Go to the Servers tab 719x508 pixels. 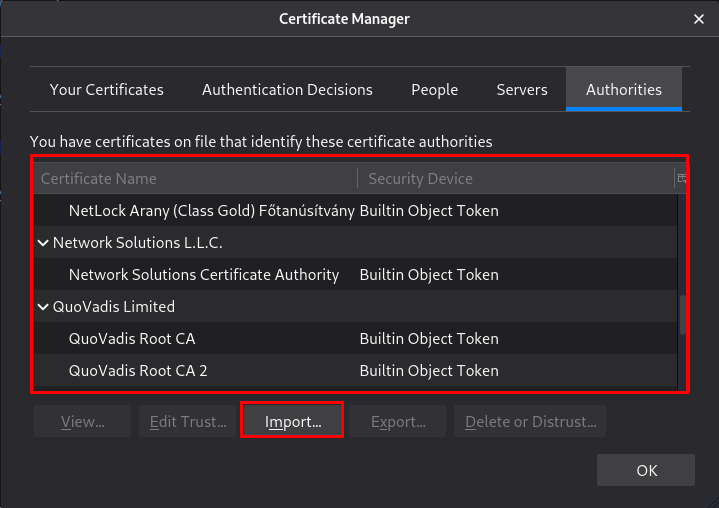coord(522,89)
